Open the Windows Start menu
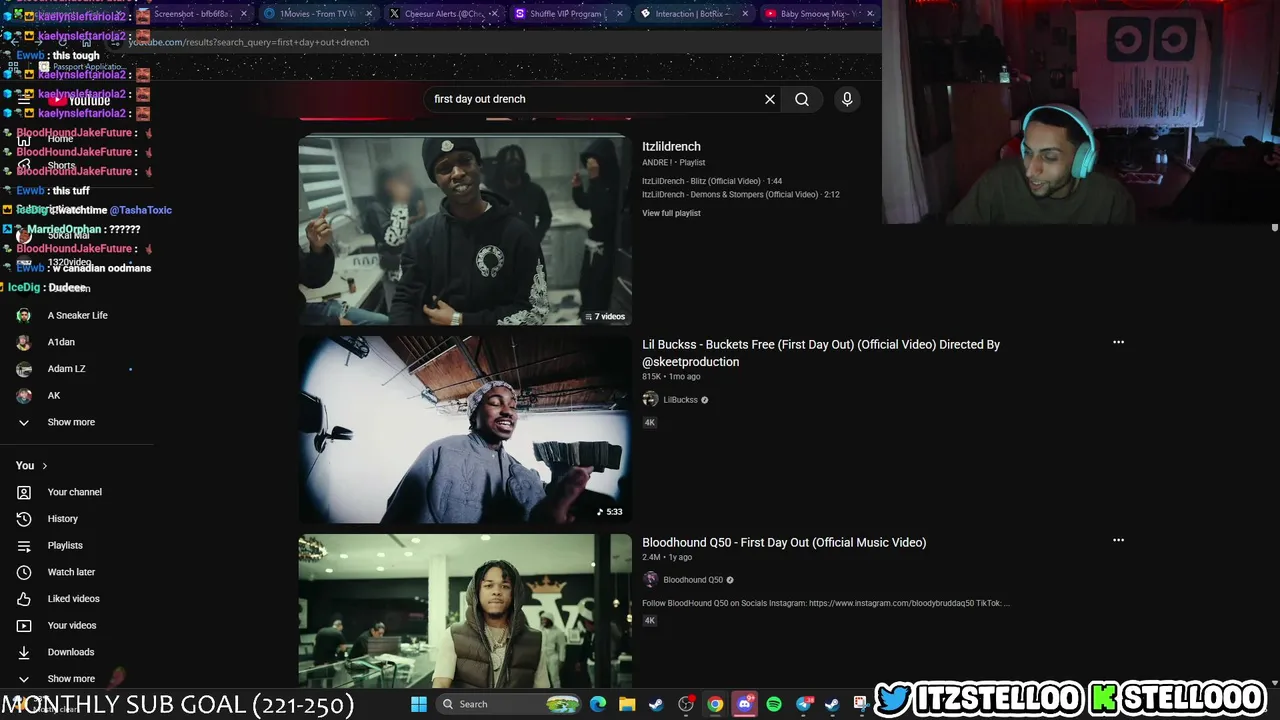The width and height of the screenshot is (1280, 720). click(x=419, y=704)
